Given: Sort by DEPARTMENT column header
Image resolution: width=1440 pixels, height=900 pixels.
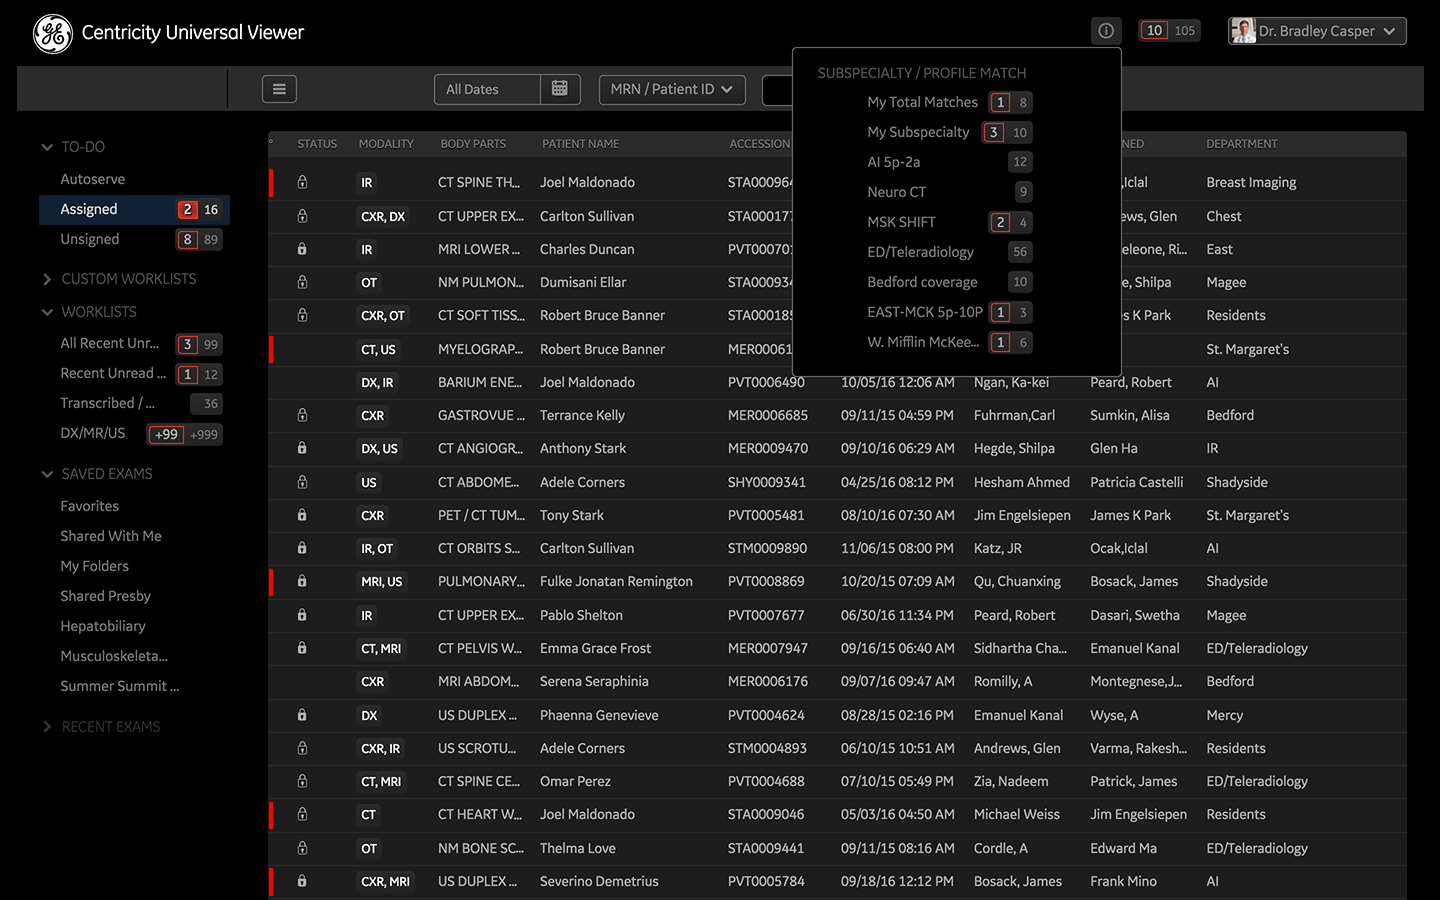Looking at the screenshot, I should pyautogui.click(x=1242, y=144).
